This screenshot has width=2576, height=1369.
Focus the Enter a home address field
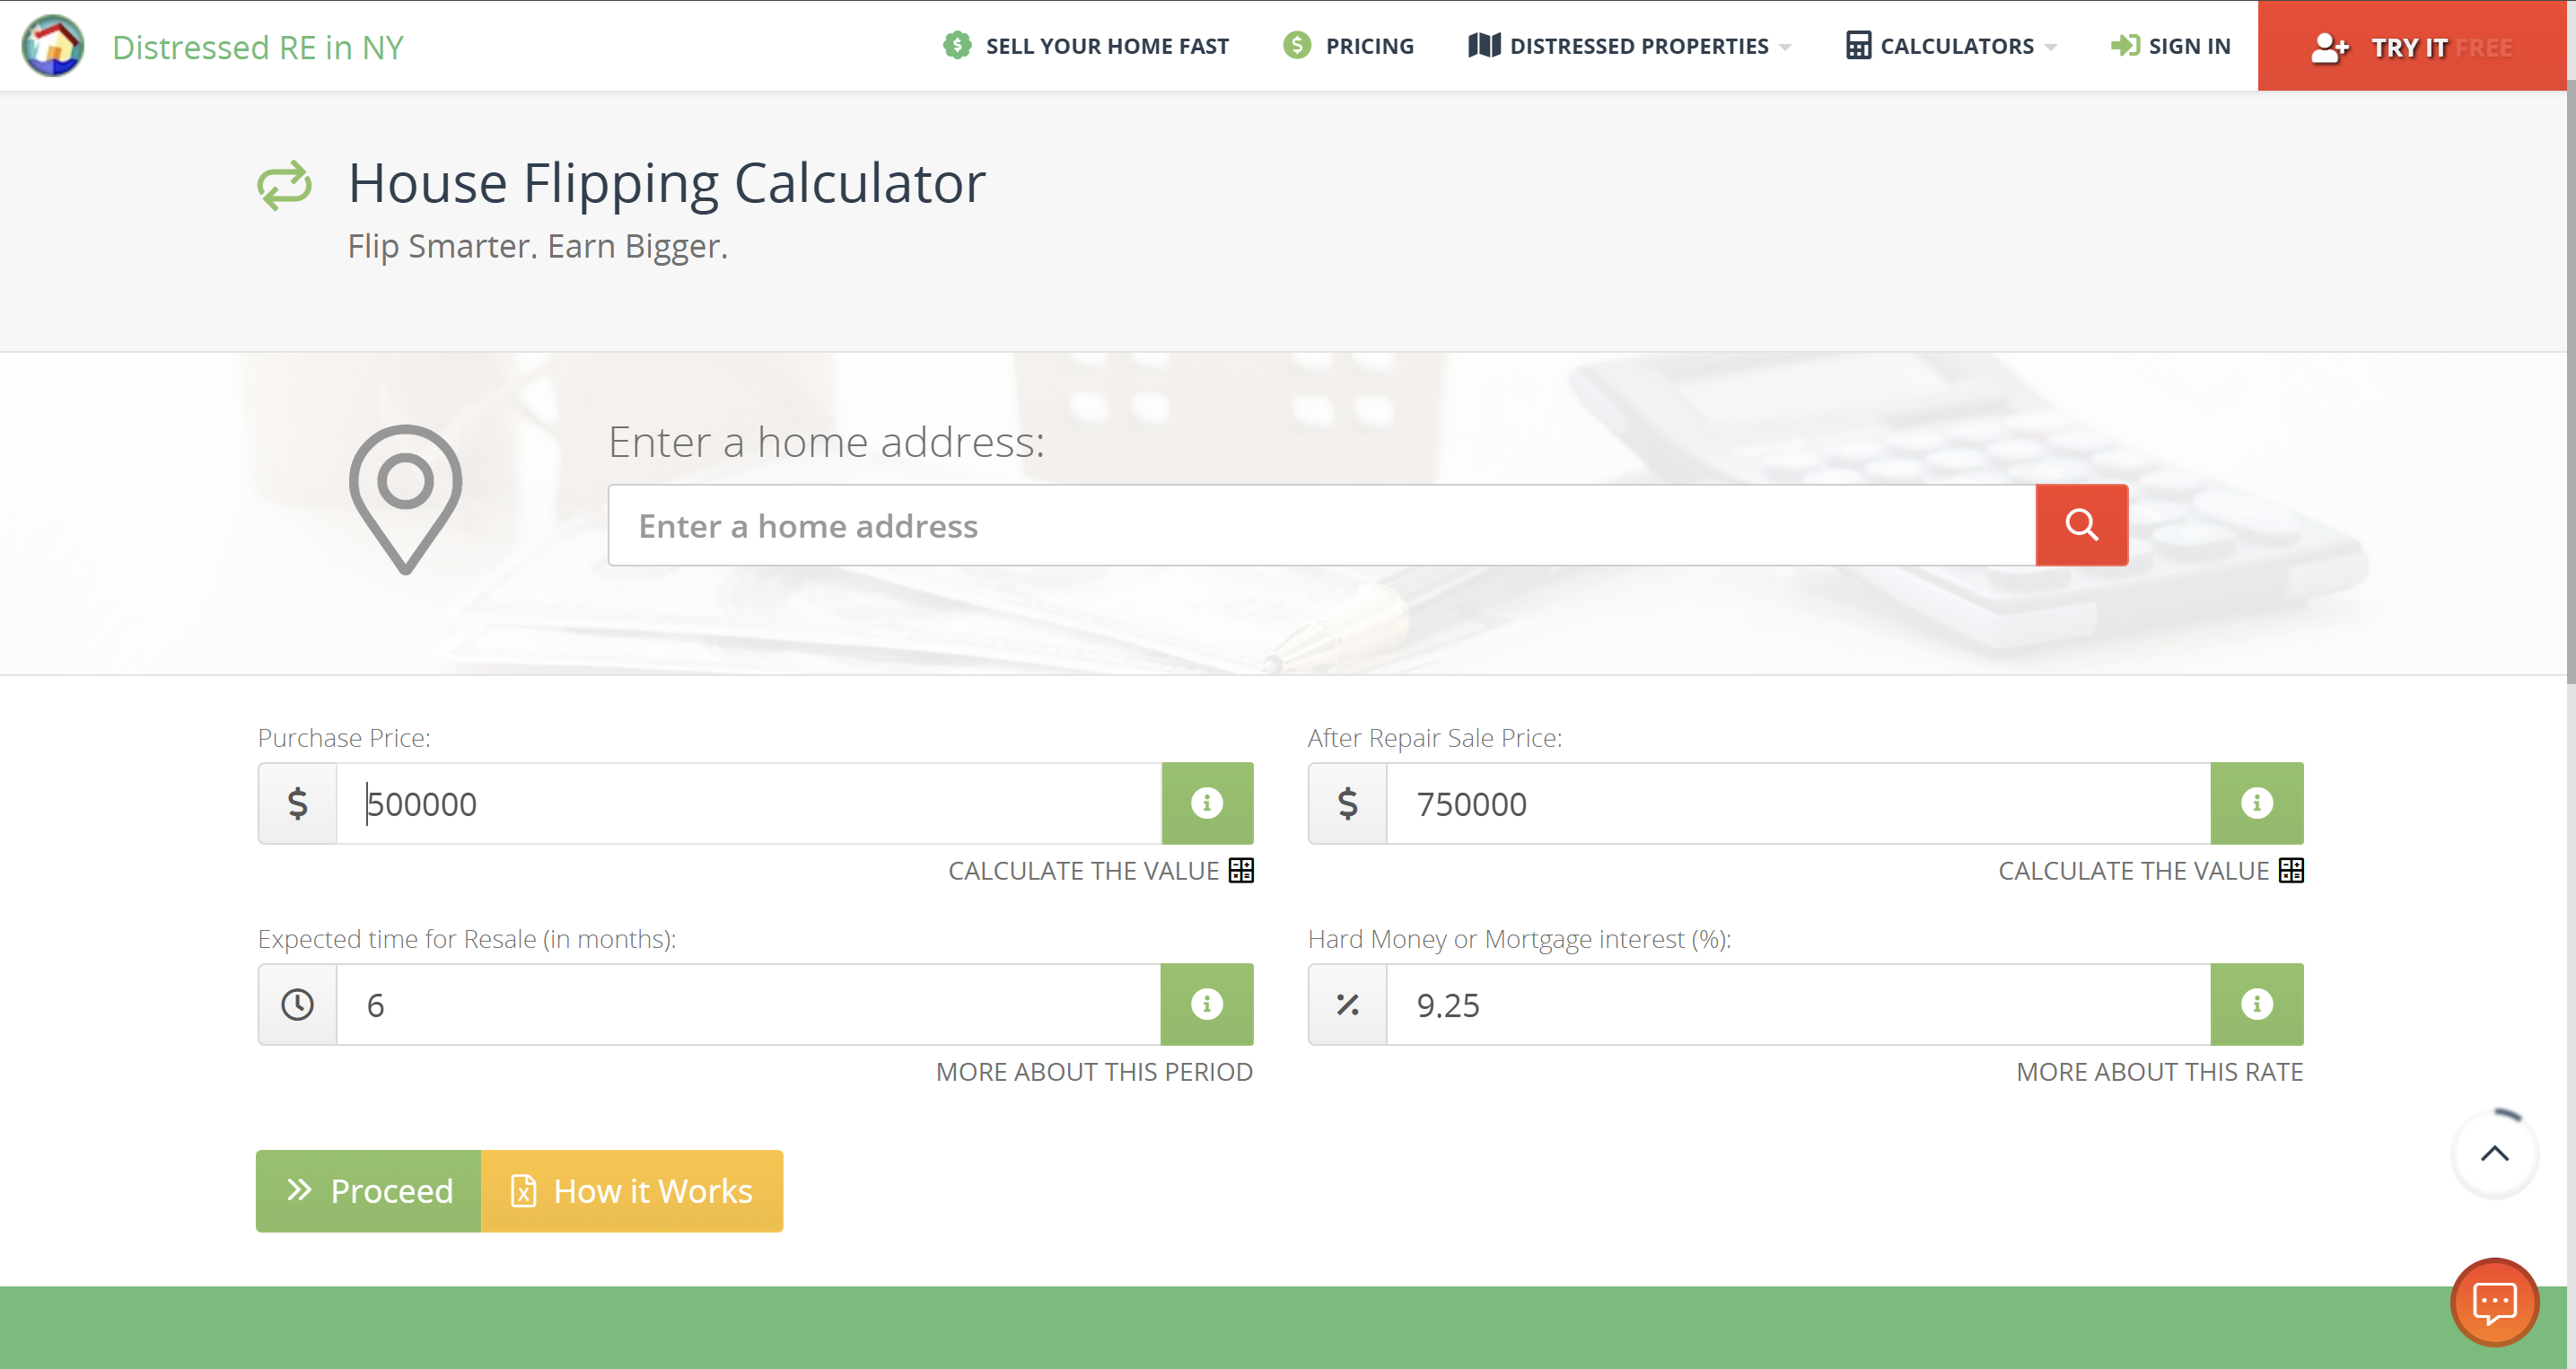point(1320,526)
